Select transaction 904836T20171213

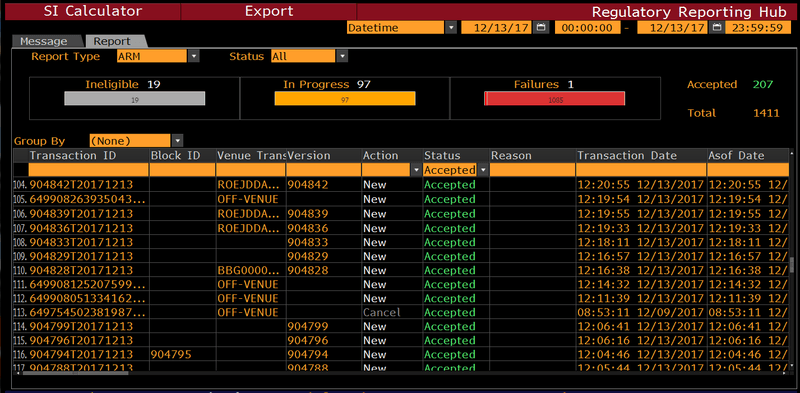coord(81,228)
